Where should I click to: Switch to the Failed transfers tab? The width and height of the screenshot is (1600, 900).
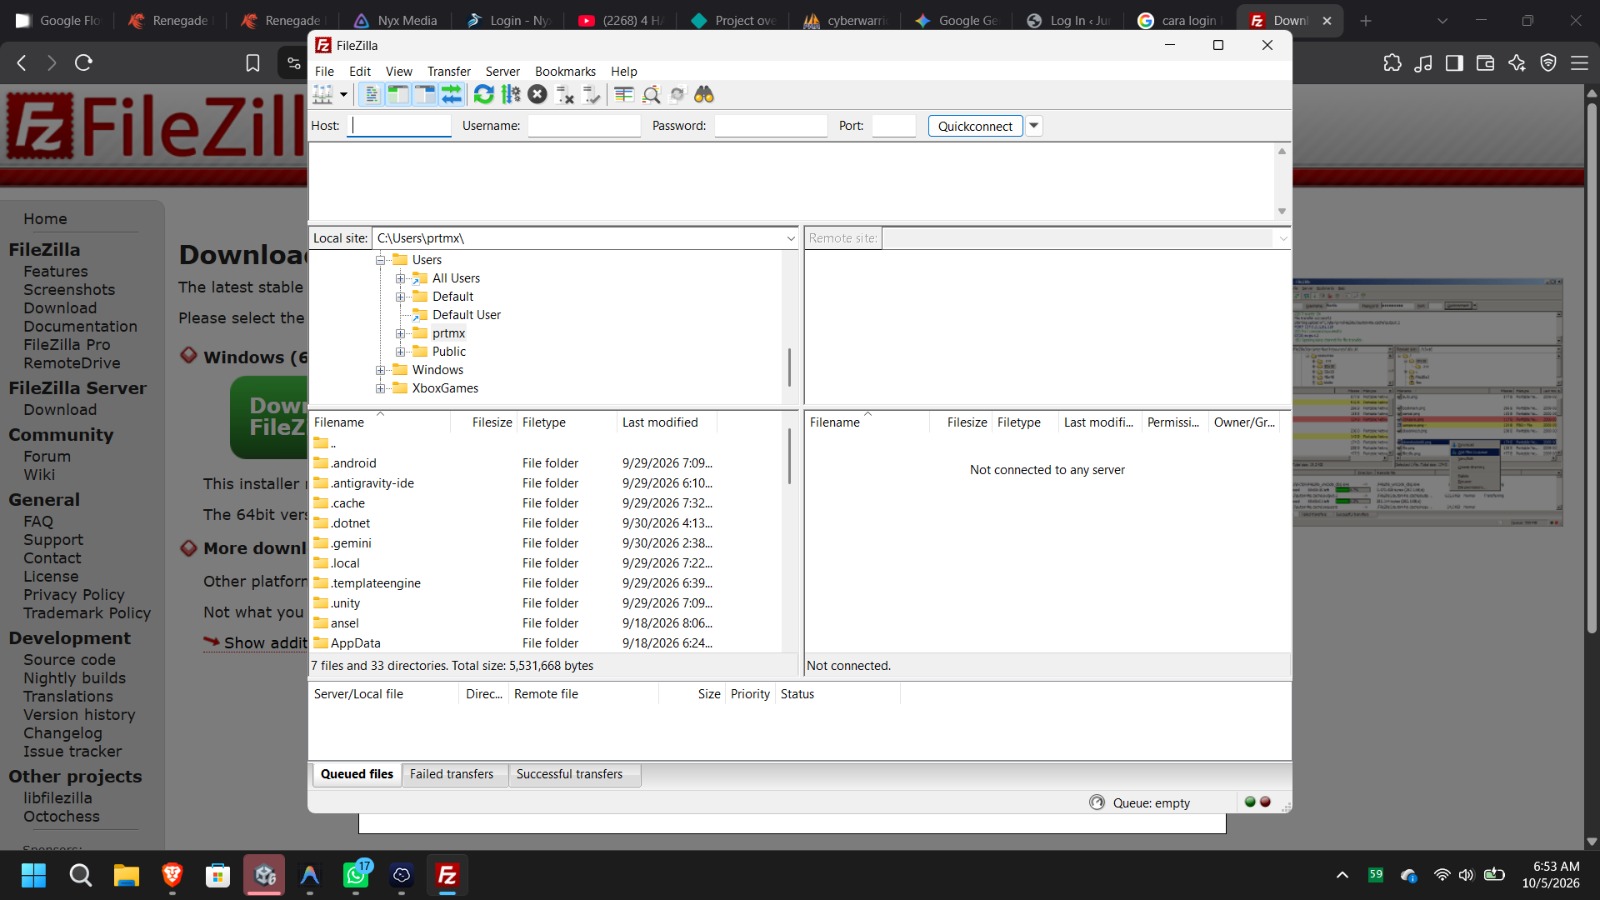tap(452, 774)
